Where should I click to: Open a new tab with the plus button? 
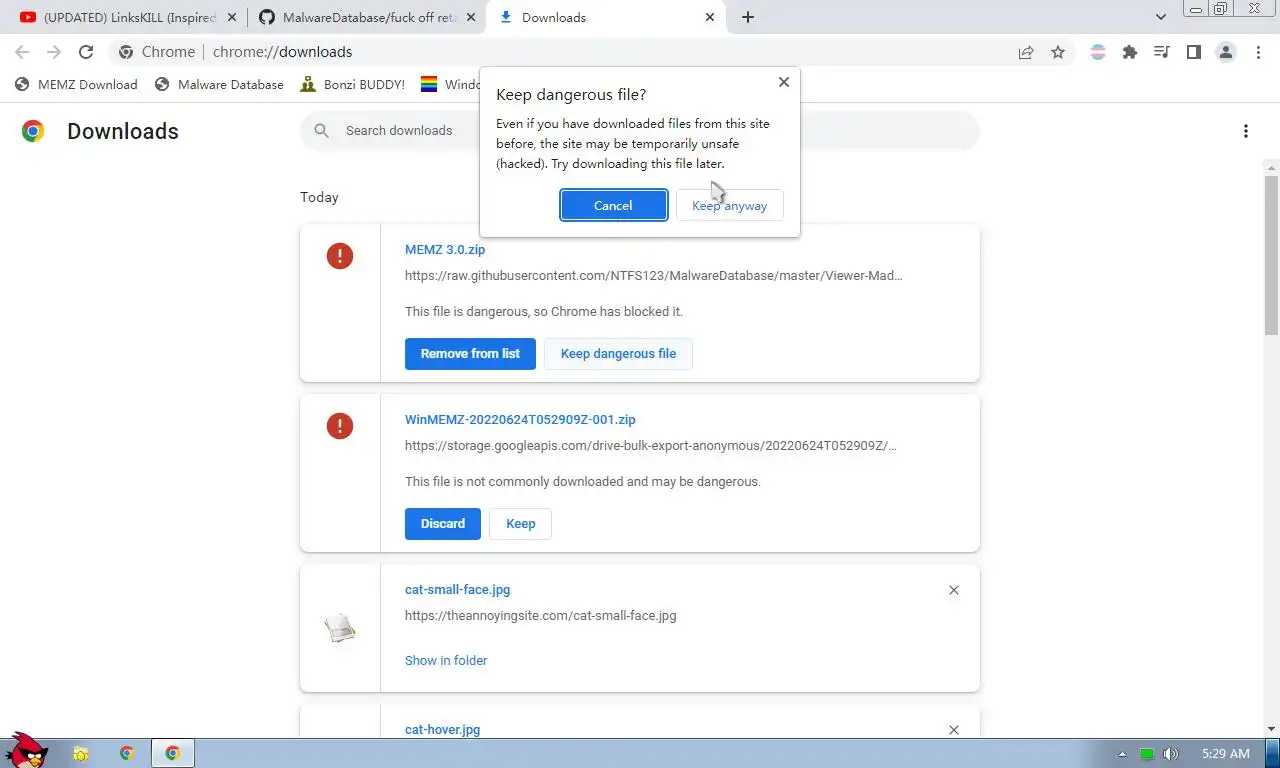tap(748, 17)
